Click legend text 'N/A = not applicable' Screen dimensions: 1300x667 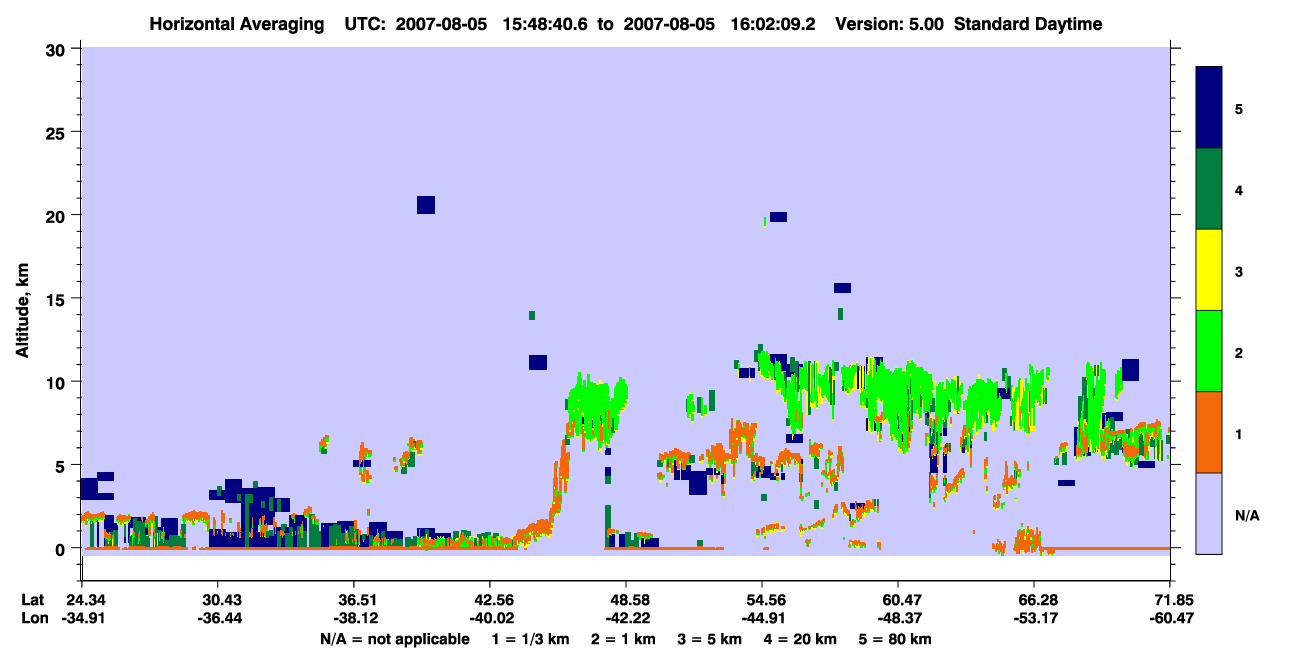(394, 639)
